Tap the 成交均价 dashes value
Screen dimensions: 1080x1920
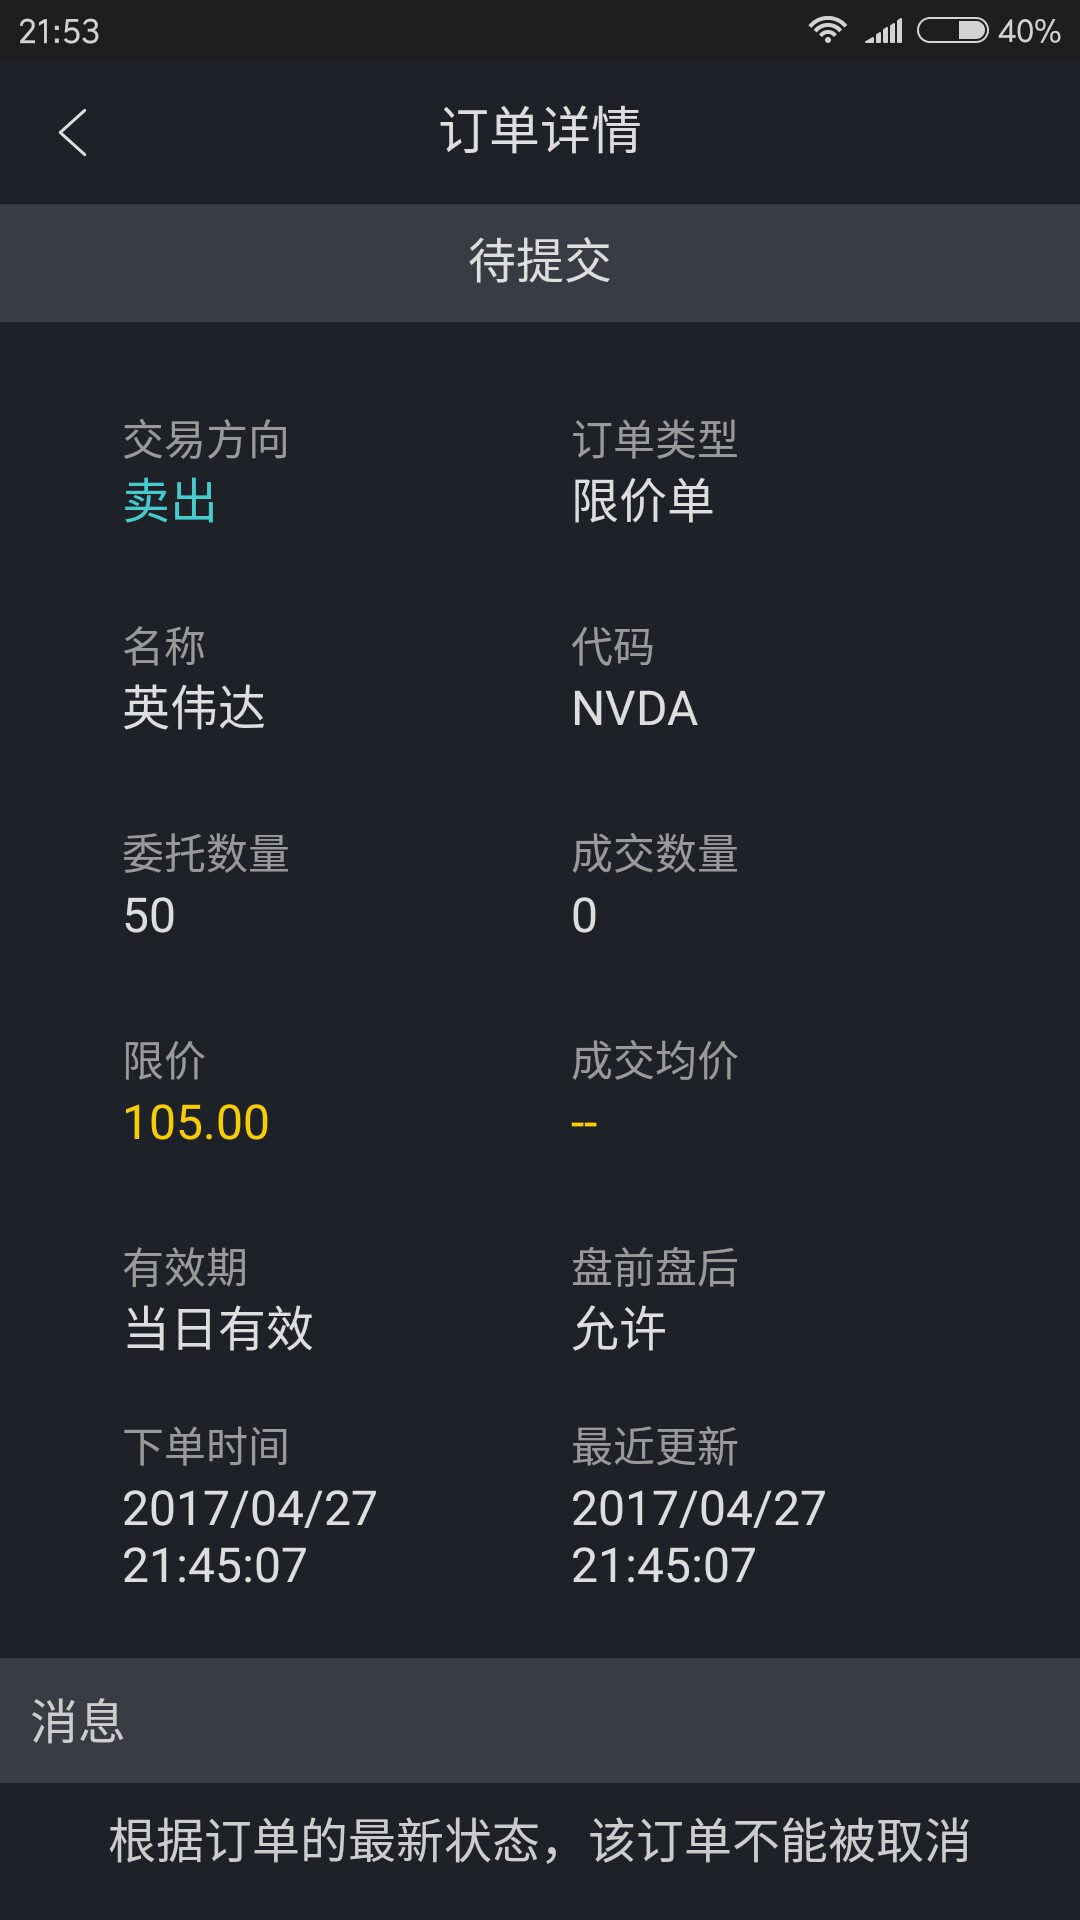pos(584,1125)
